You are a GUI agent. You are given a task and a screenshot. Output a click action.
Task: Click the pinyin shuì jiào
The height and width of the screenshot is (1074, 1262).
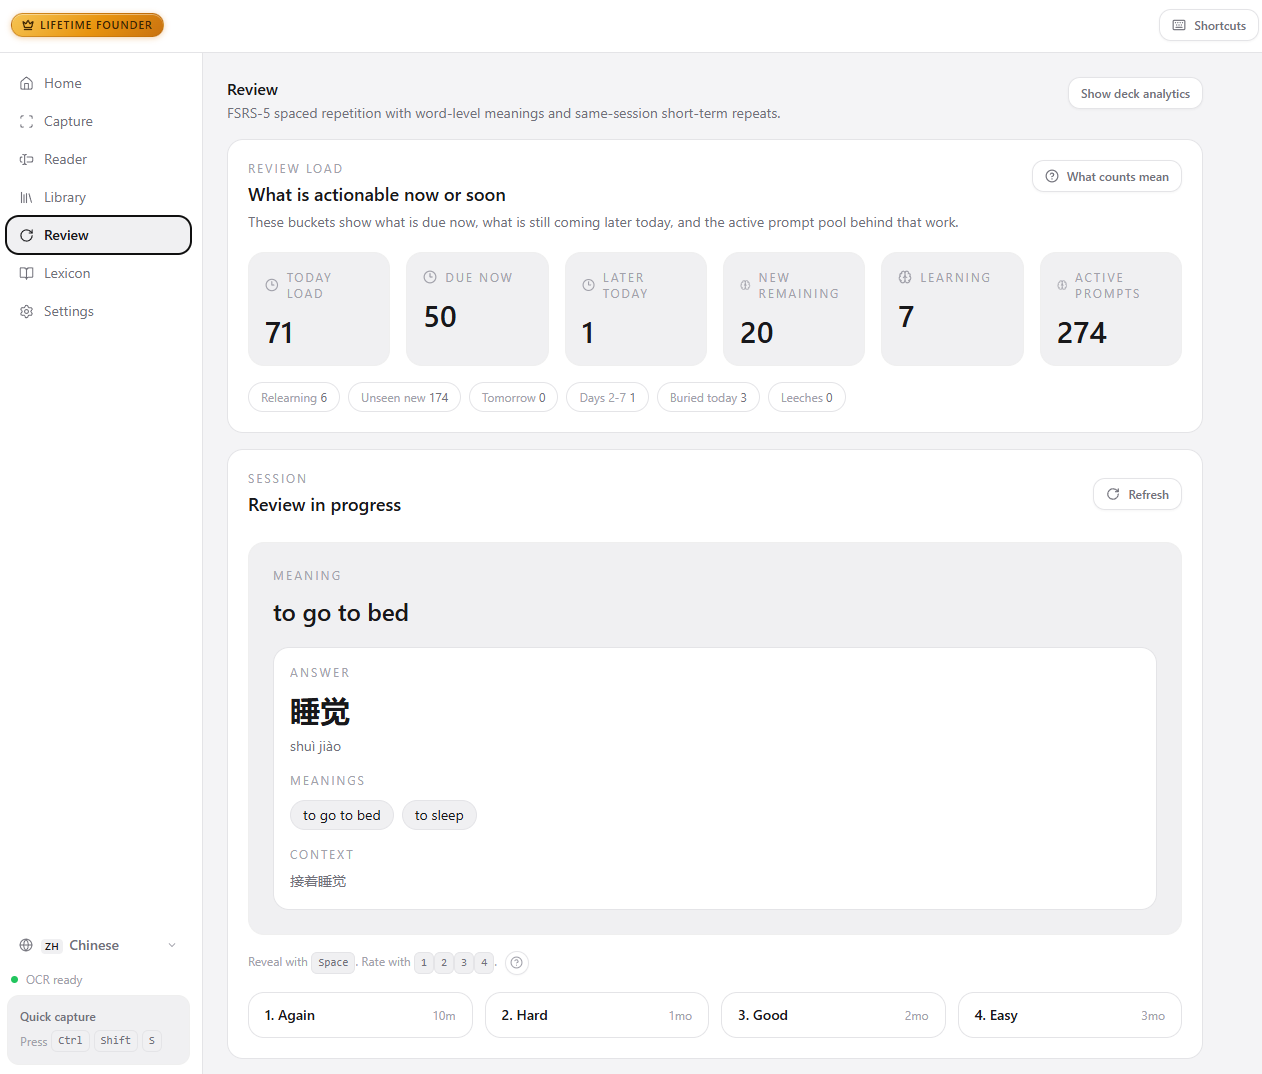315,746
